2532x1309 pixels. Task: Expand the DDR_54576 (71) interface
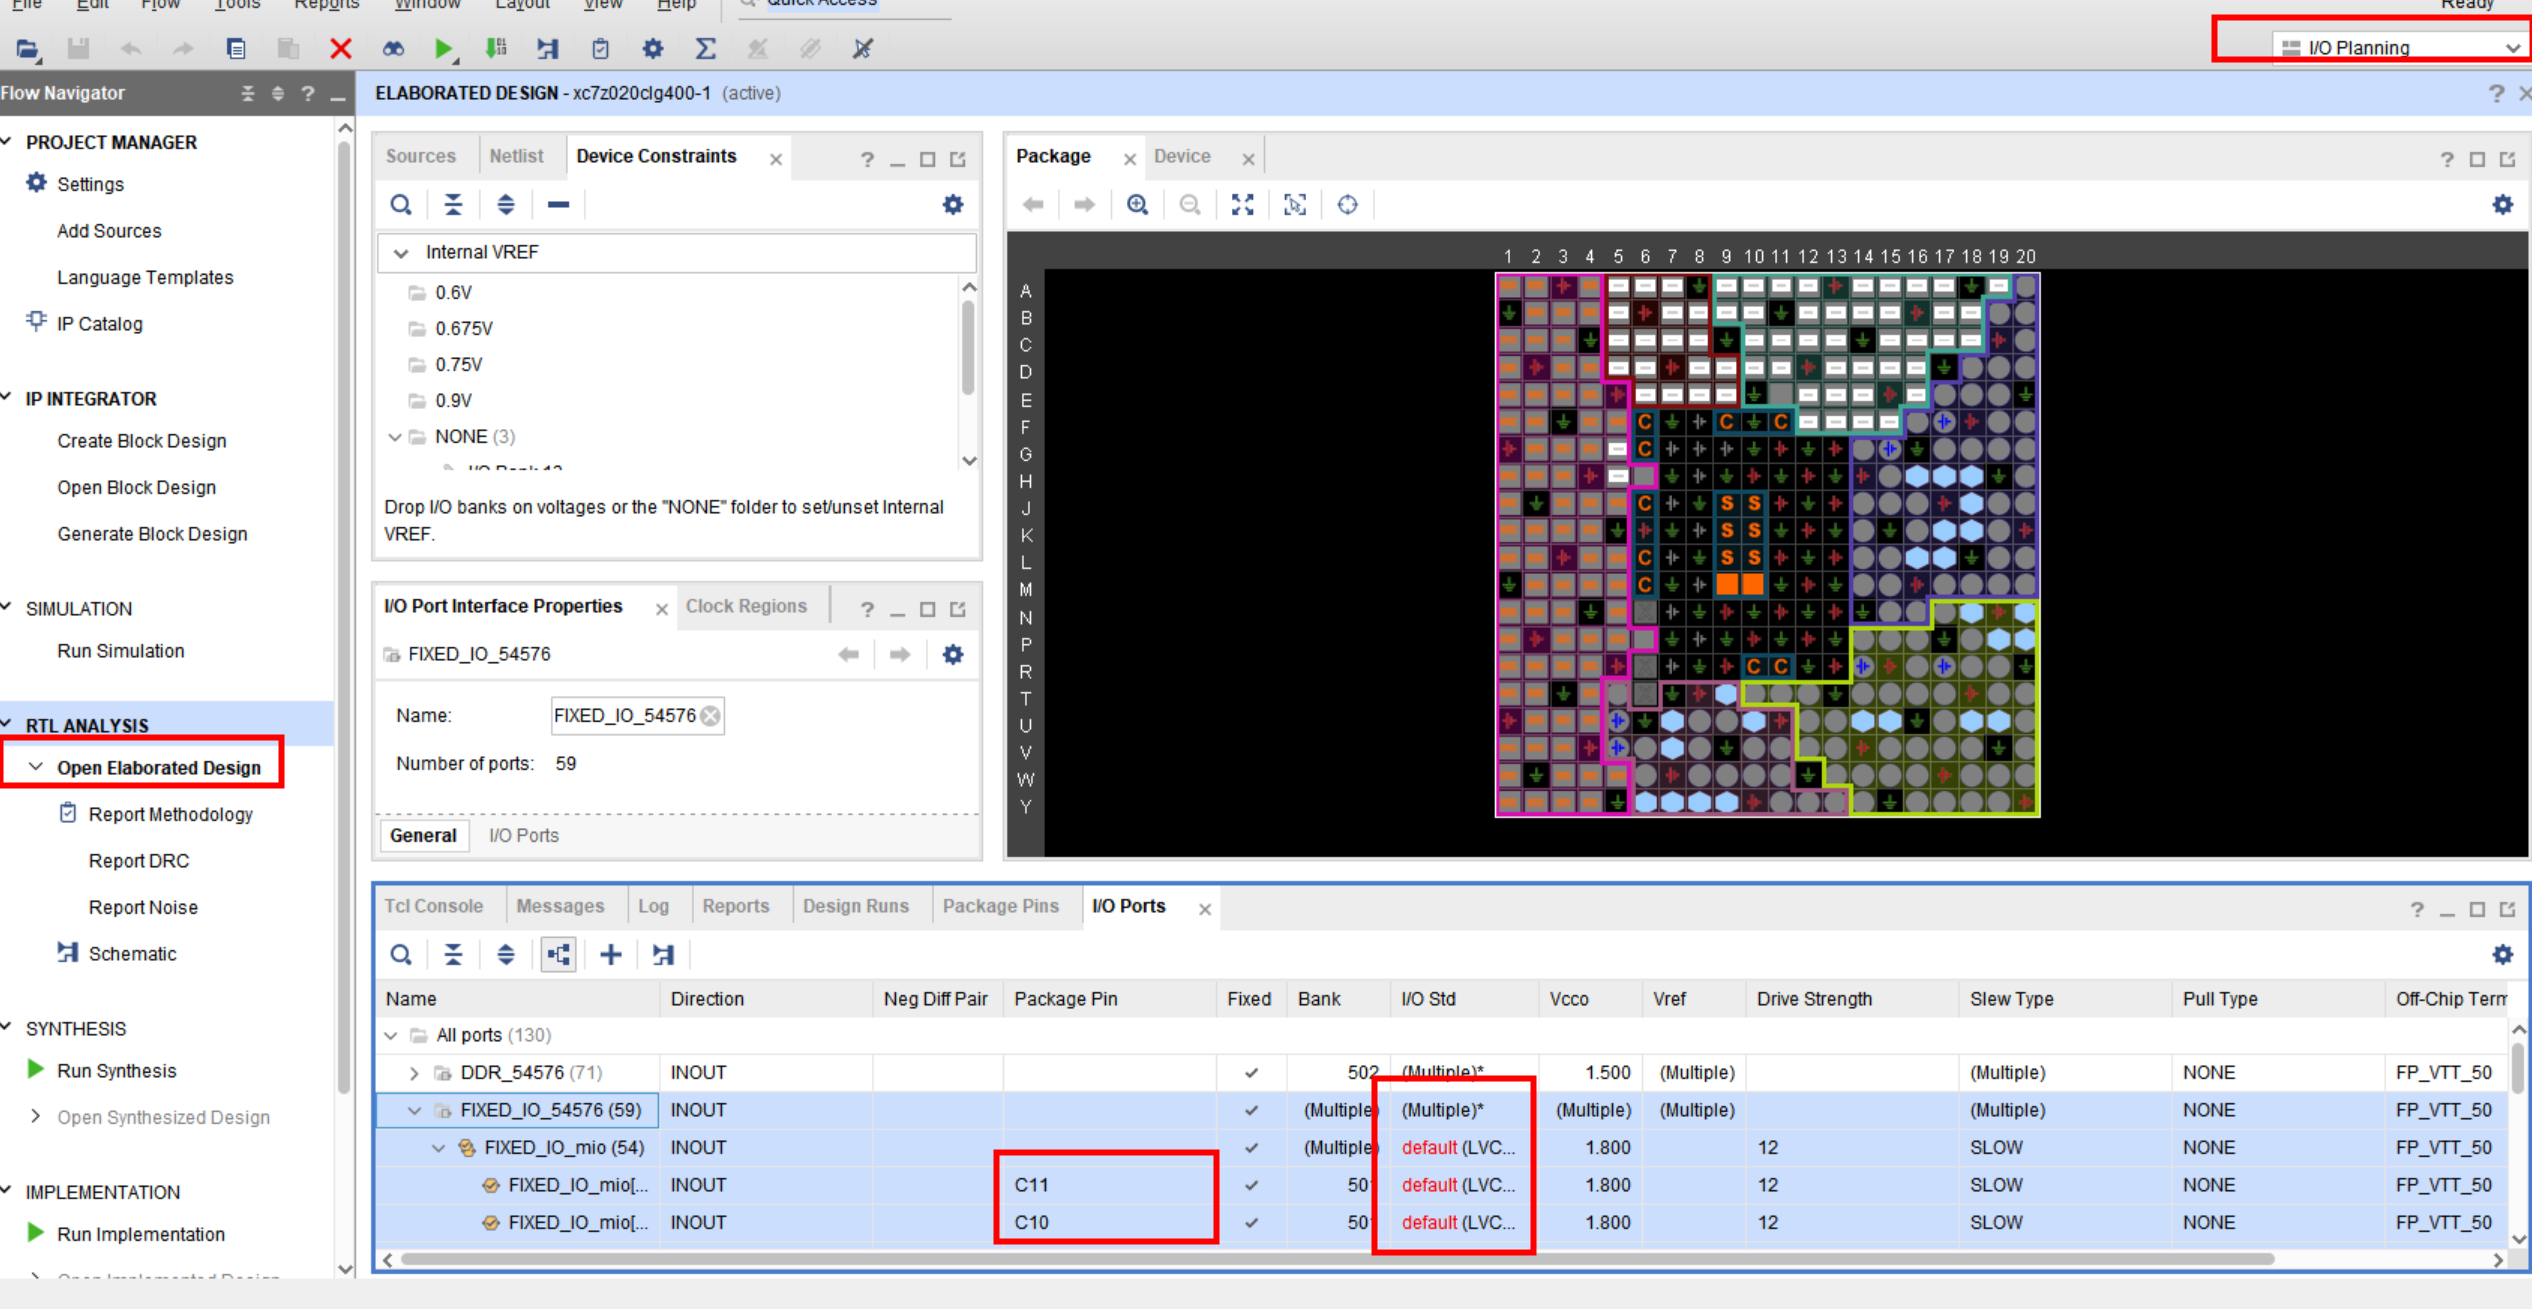[x=414, y=1073]
